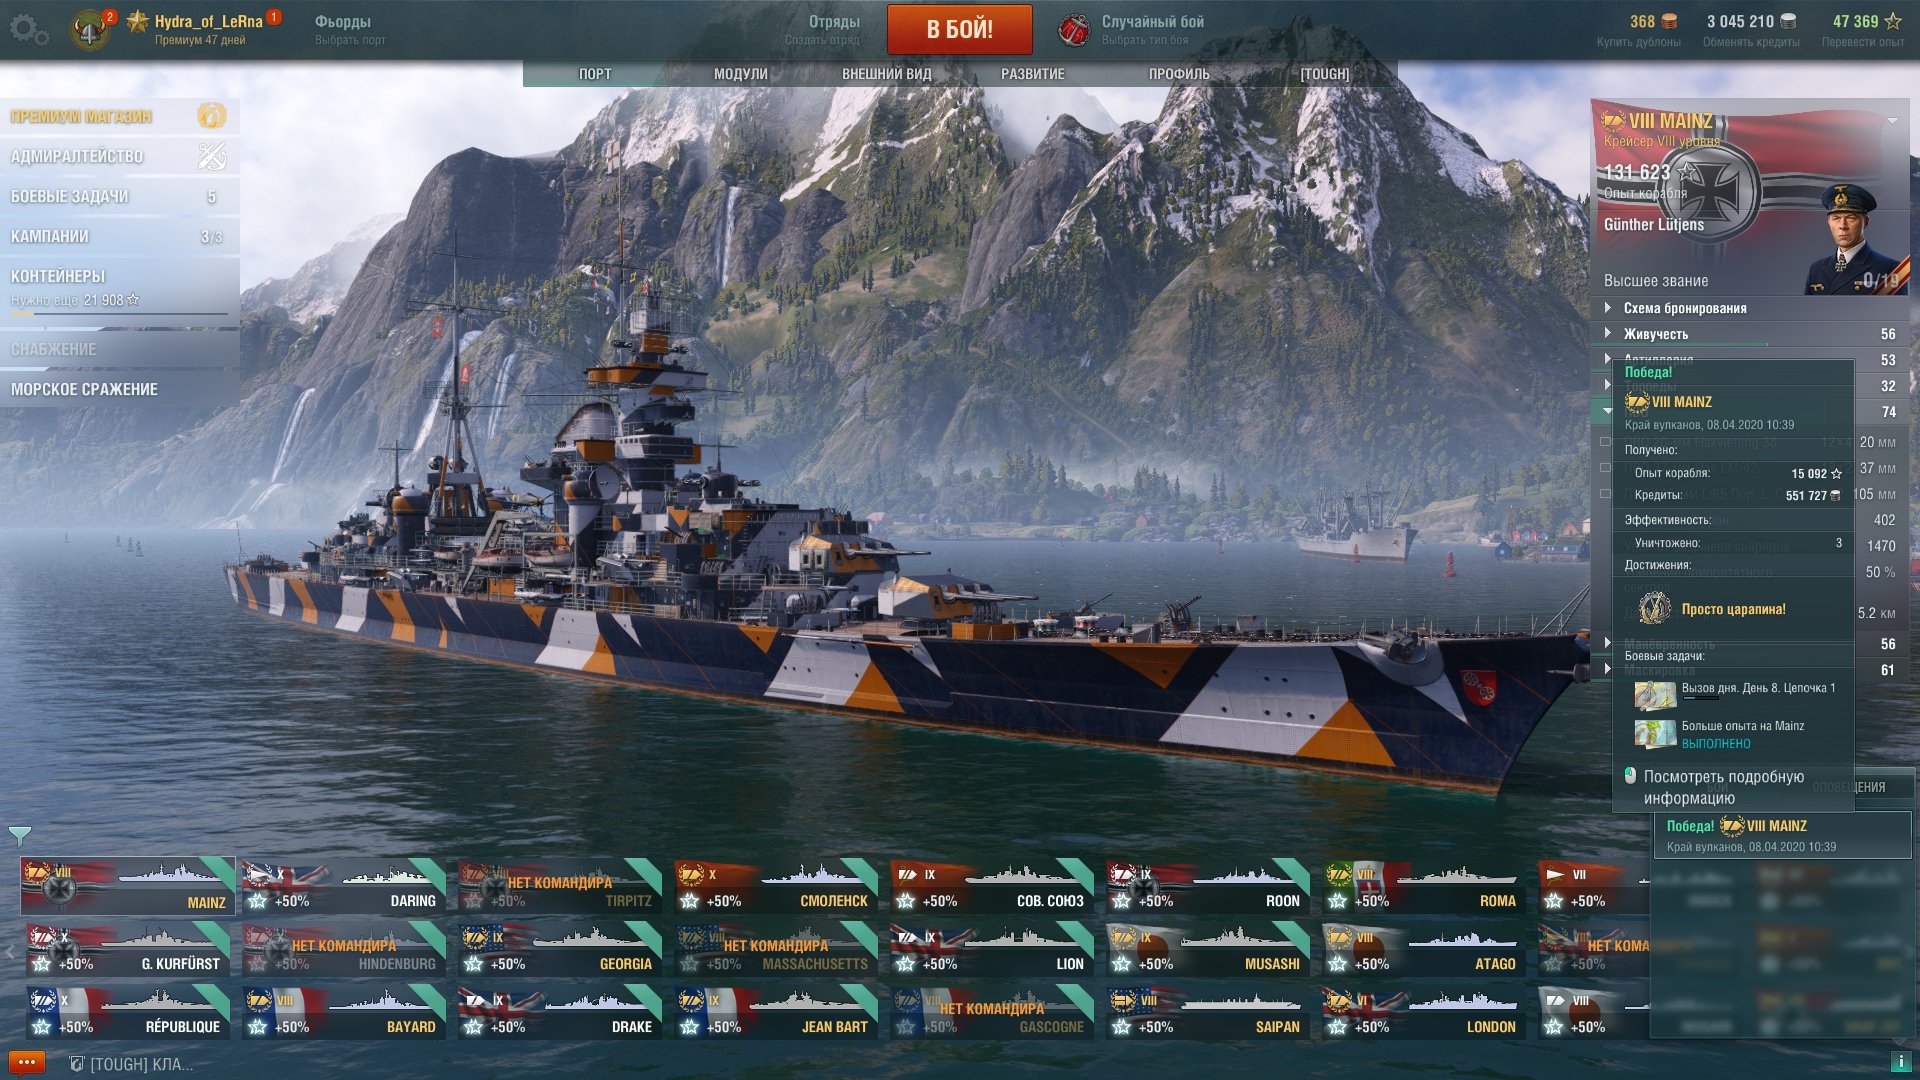Viewport: 1920px width, 1080px height.
Task: Click the Viking helmet clan badge
Action: (89, 30)
